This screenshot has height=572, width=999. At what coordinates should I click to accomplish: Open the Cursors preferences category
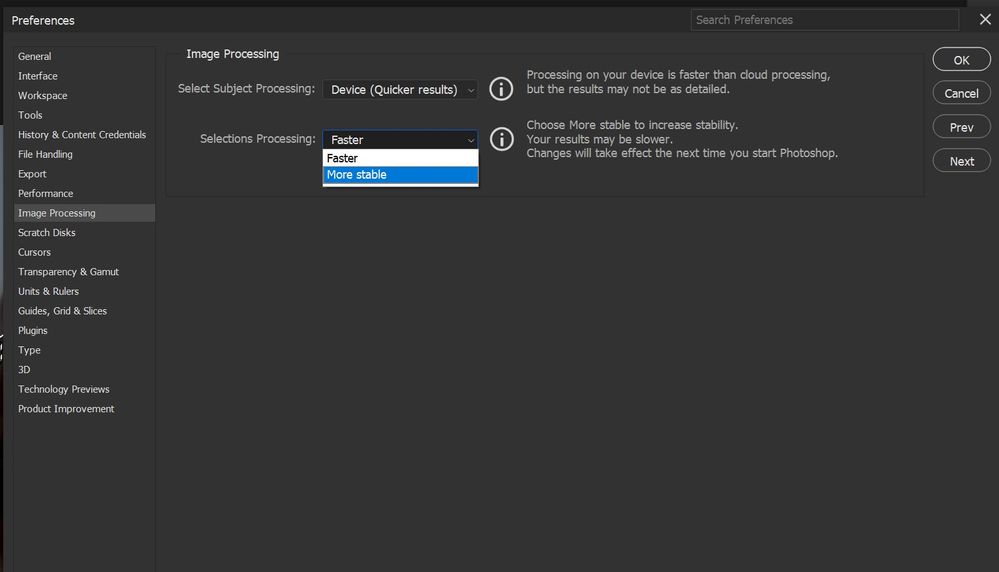tap(35, 252)
